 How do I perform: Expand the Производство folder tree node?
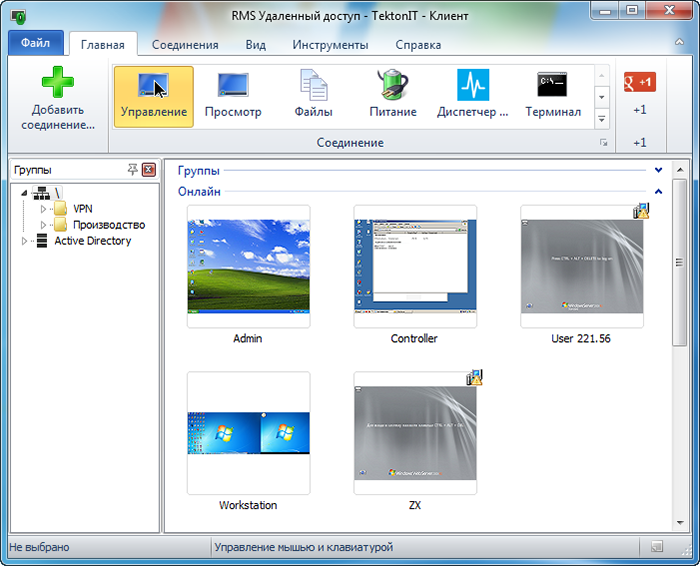pyautogui.click(x=43, y=225)
